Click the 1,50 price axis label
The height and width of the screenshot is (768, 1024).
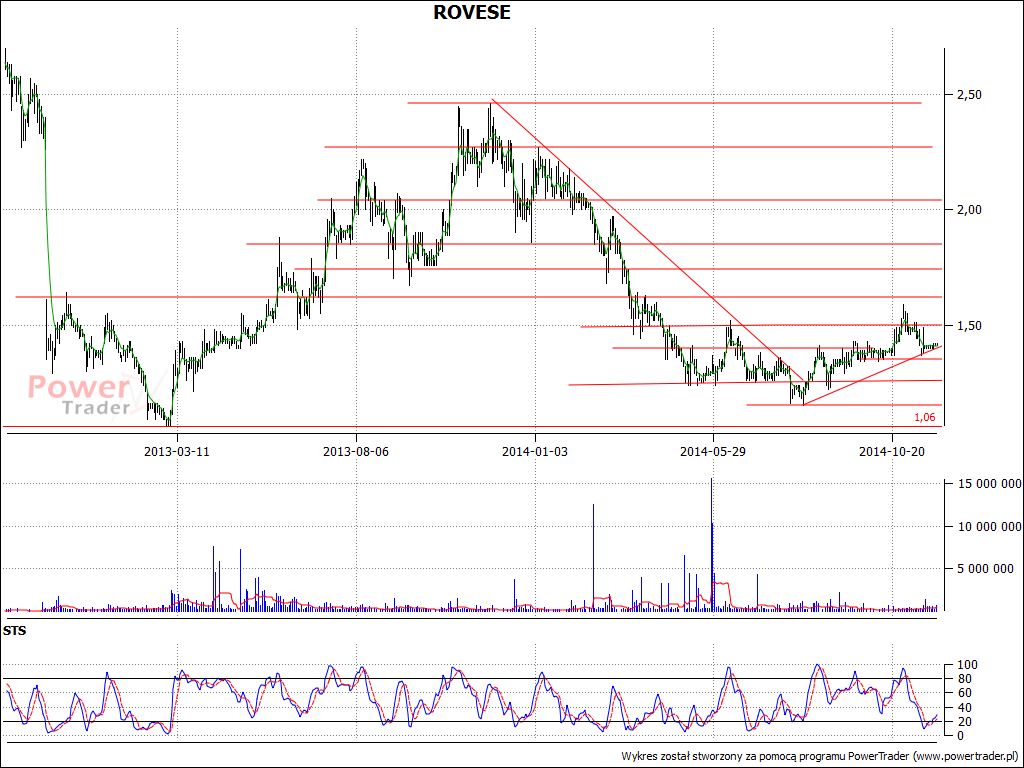[968, 326]
